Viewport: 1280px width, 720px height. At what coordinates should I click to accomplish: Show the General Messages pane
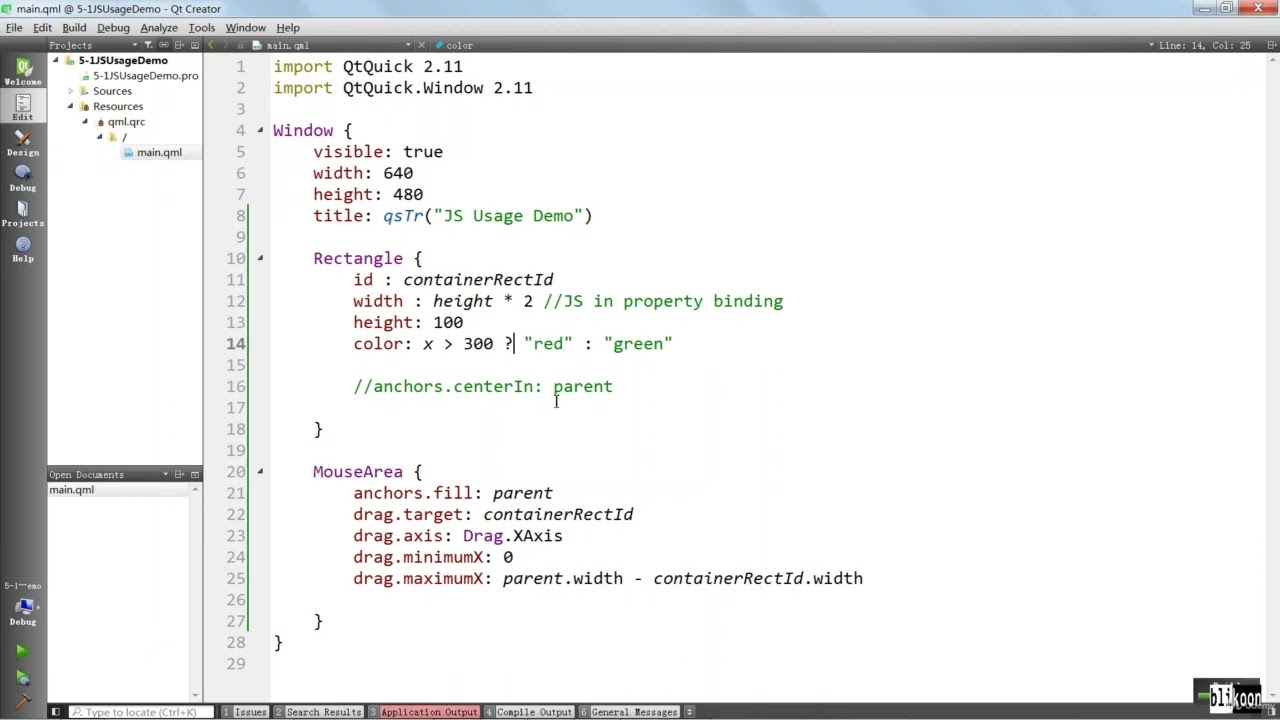click(629, 712)
